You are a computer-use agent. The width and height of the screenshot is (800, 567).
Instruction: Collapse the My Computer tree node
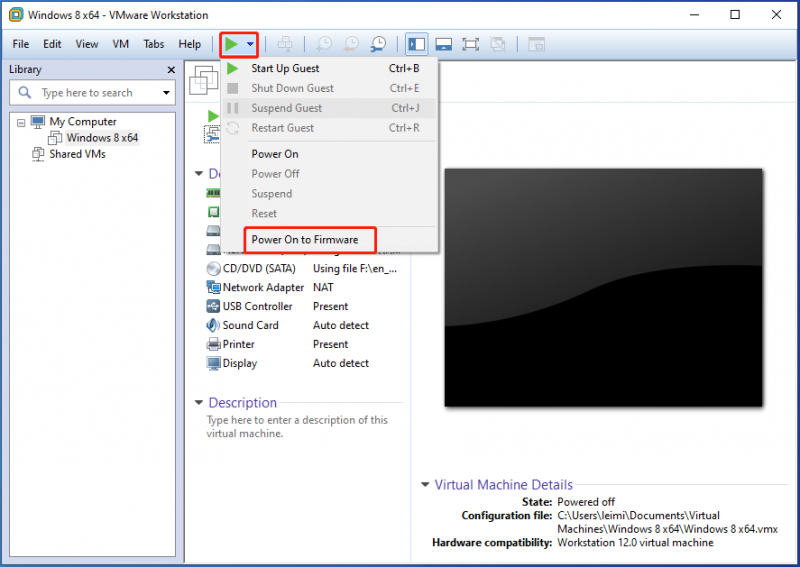click(21, 122)
